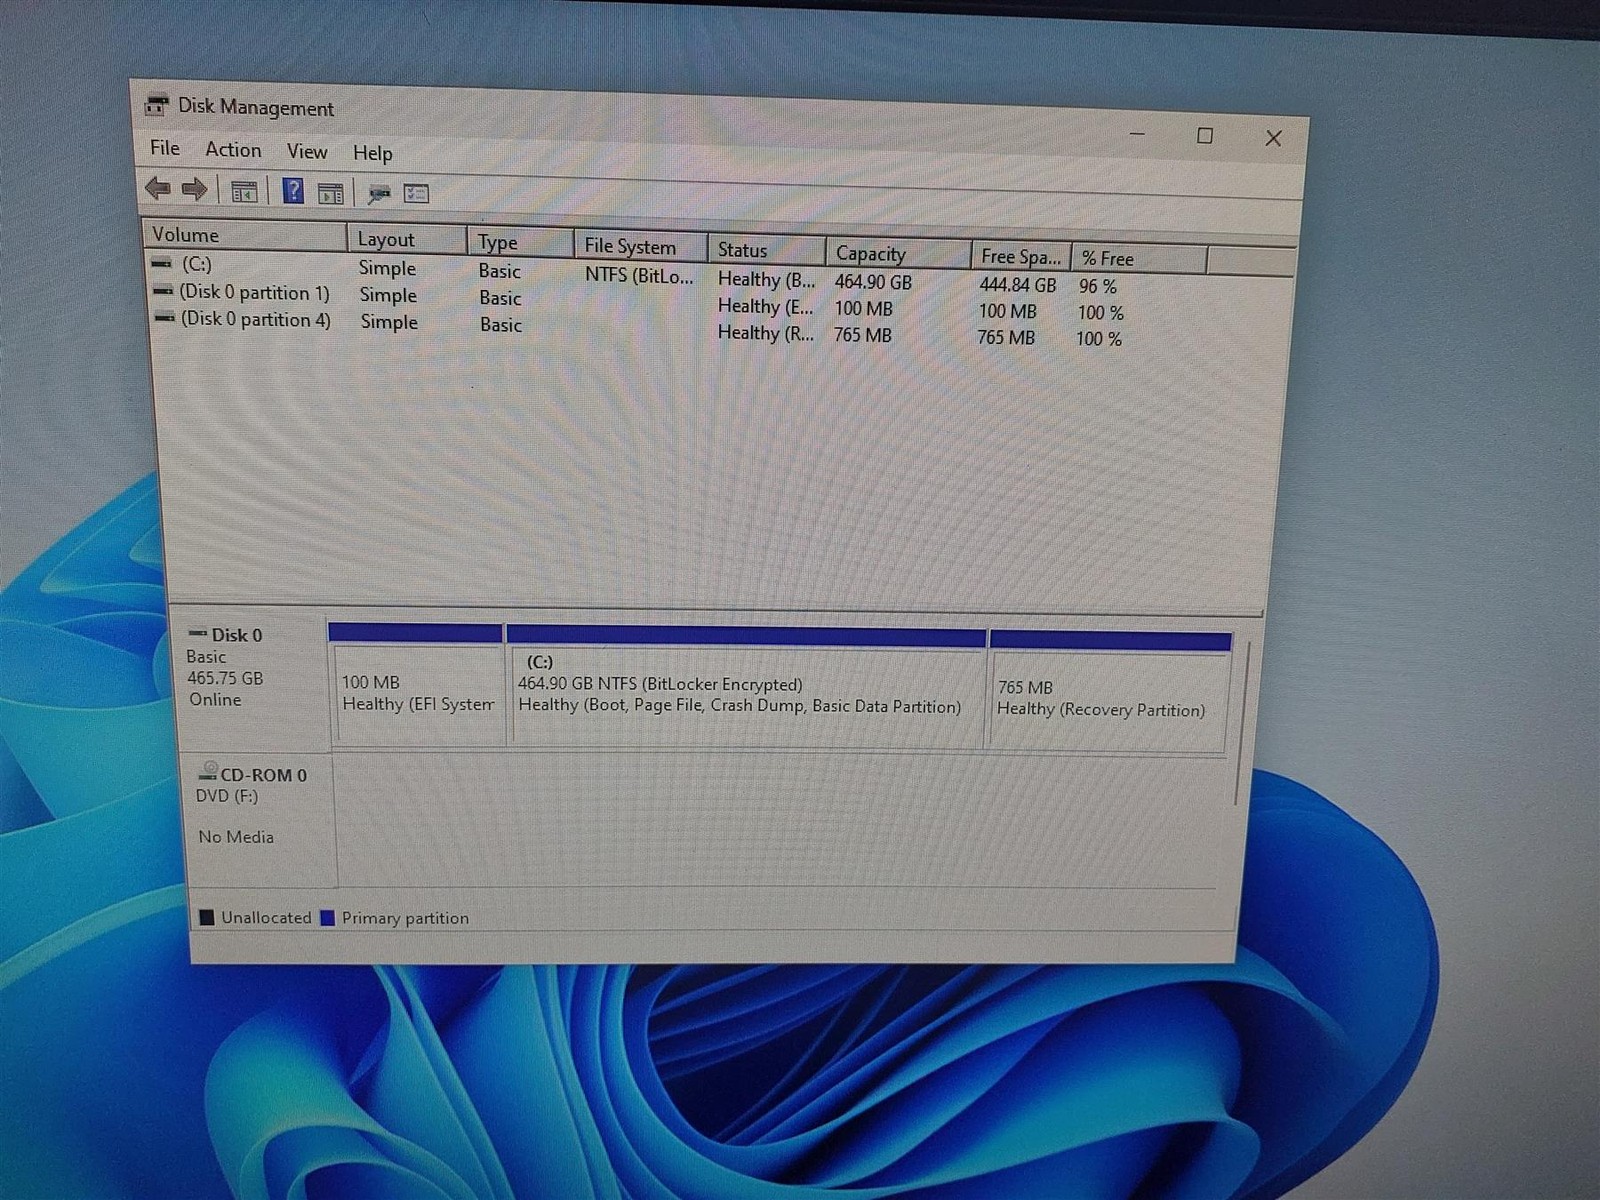The width and height of the screenshot is (1600, 1200).
Task: Click the Forward arrow toolbar icon
Action: coord(194,188)
